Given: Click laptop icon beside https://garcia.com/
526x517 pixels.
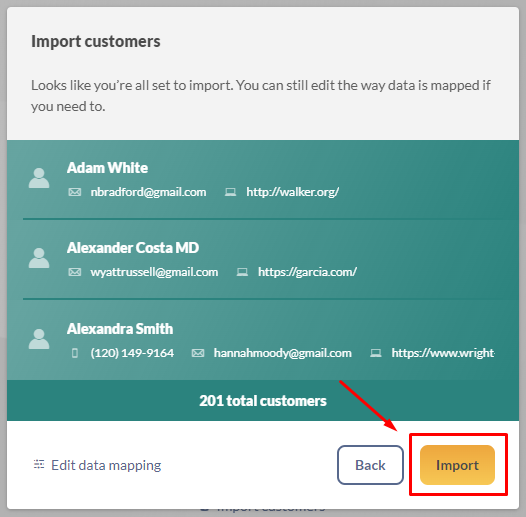Looking at the screenshot, I should coord(242,272).
